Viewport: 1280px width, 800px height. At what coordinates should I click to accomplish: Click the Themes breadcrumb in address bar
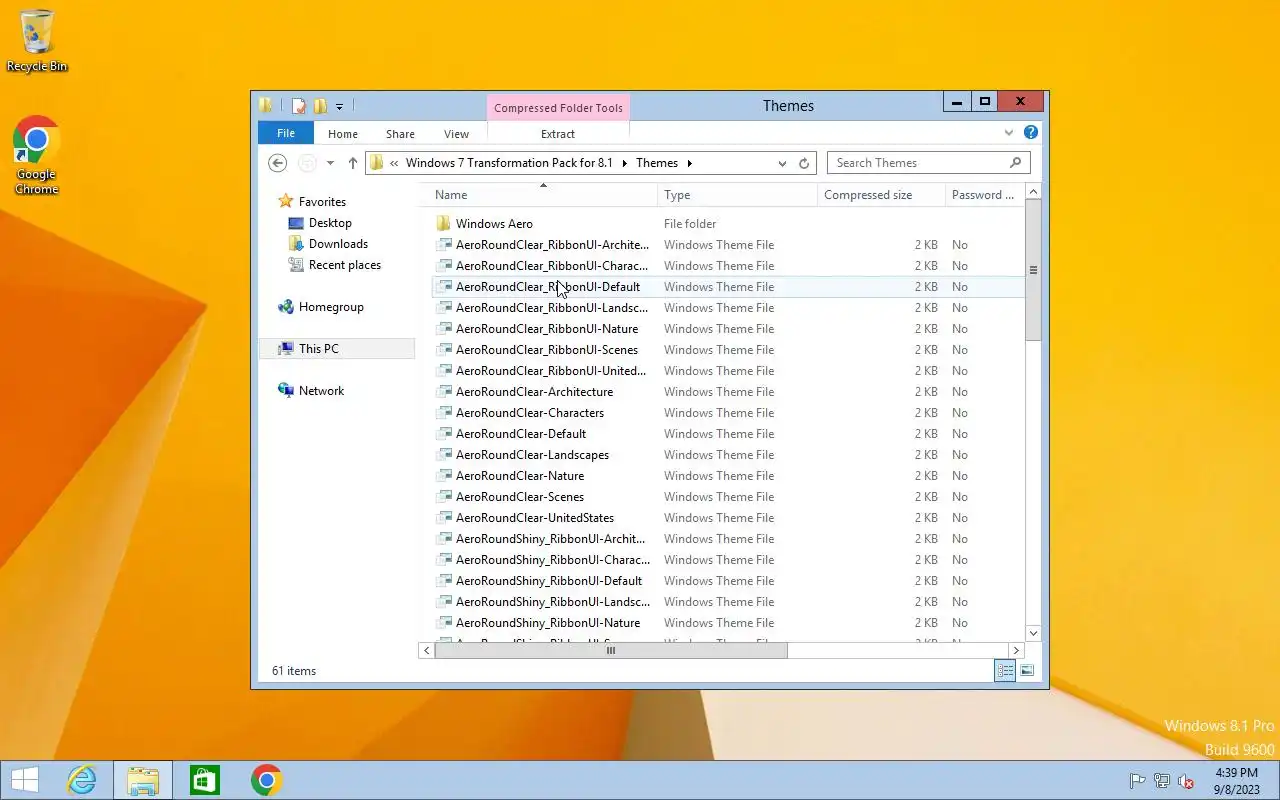pyautogui.click(x=657, y=163)
